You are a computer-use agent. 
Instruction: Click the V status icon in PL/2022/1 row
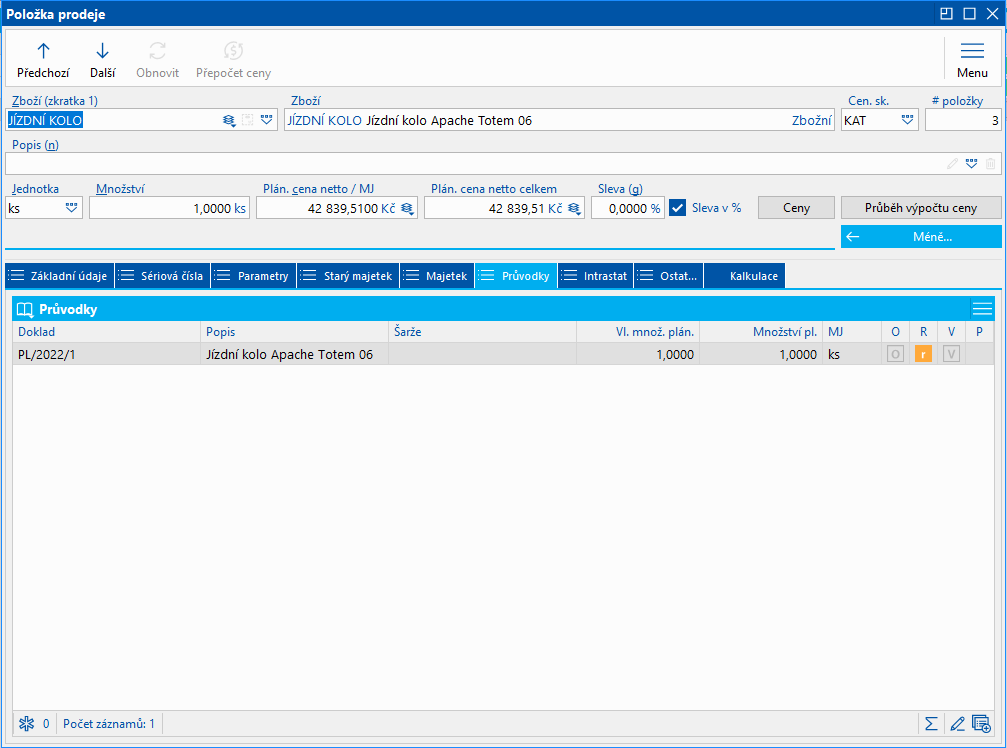pos(951,354)
